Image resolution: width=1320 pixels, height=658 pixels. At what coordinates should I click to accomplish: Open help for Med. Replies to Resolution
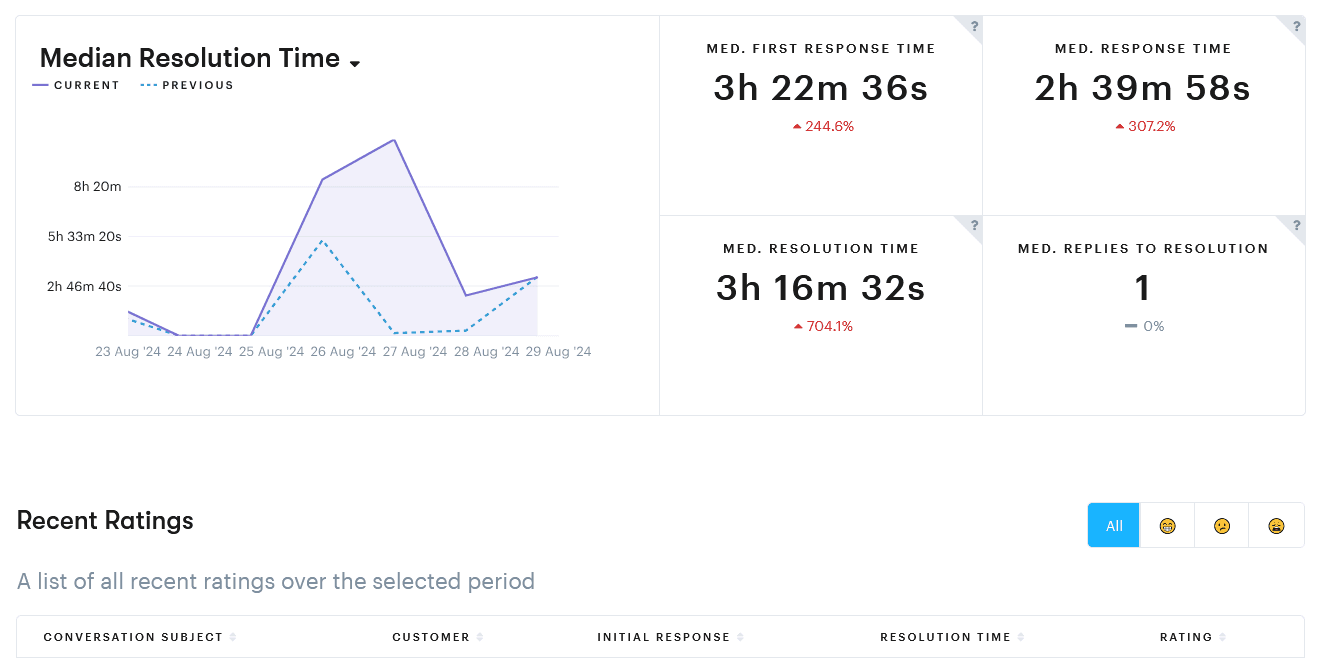click(x=1297, y=226)
